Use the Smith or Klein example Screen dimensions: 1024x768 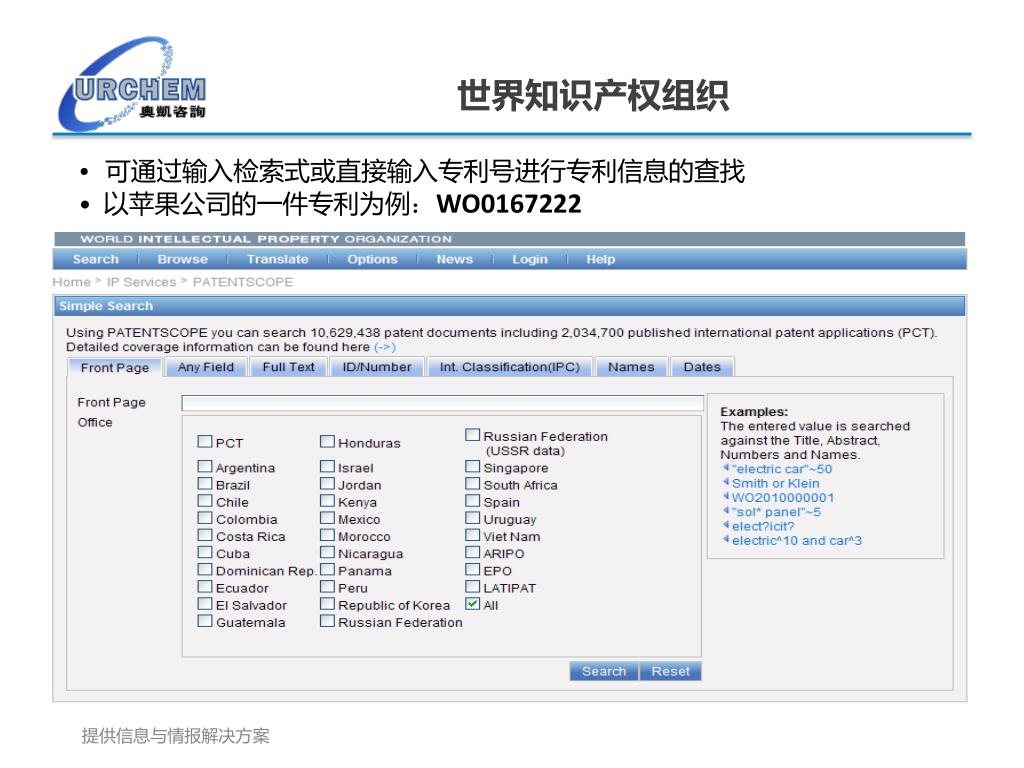775,483
